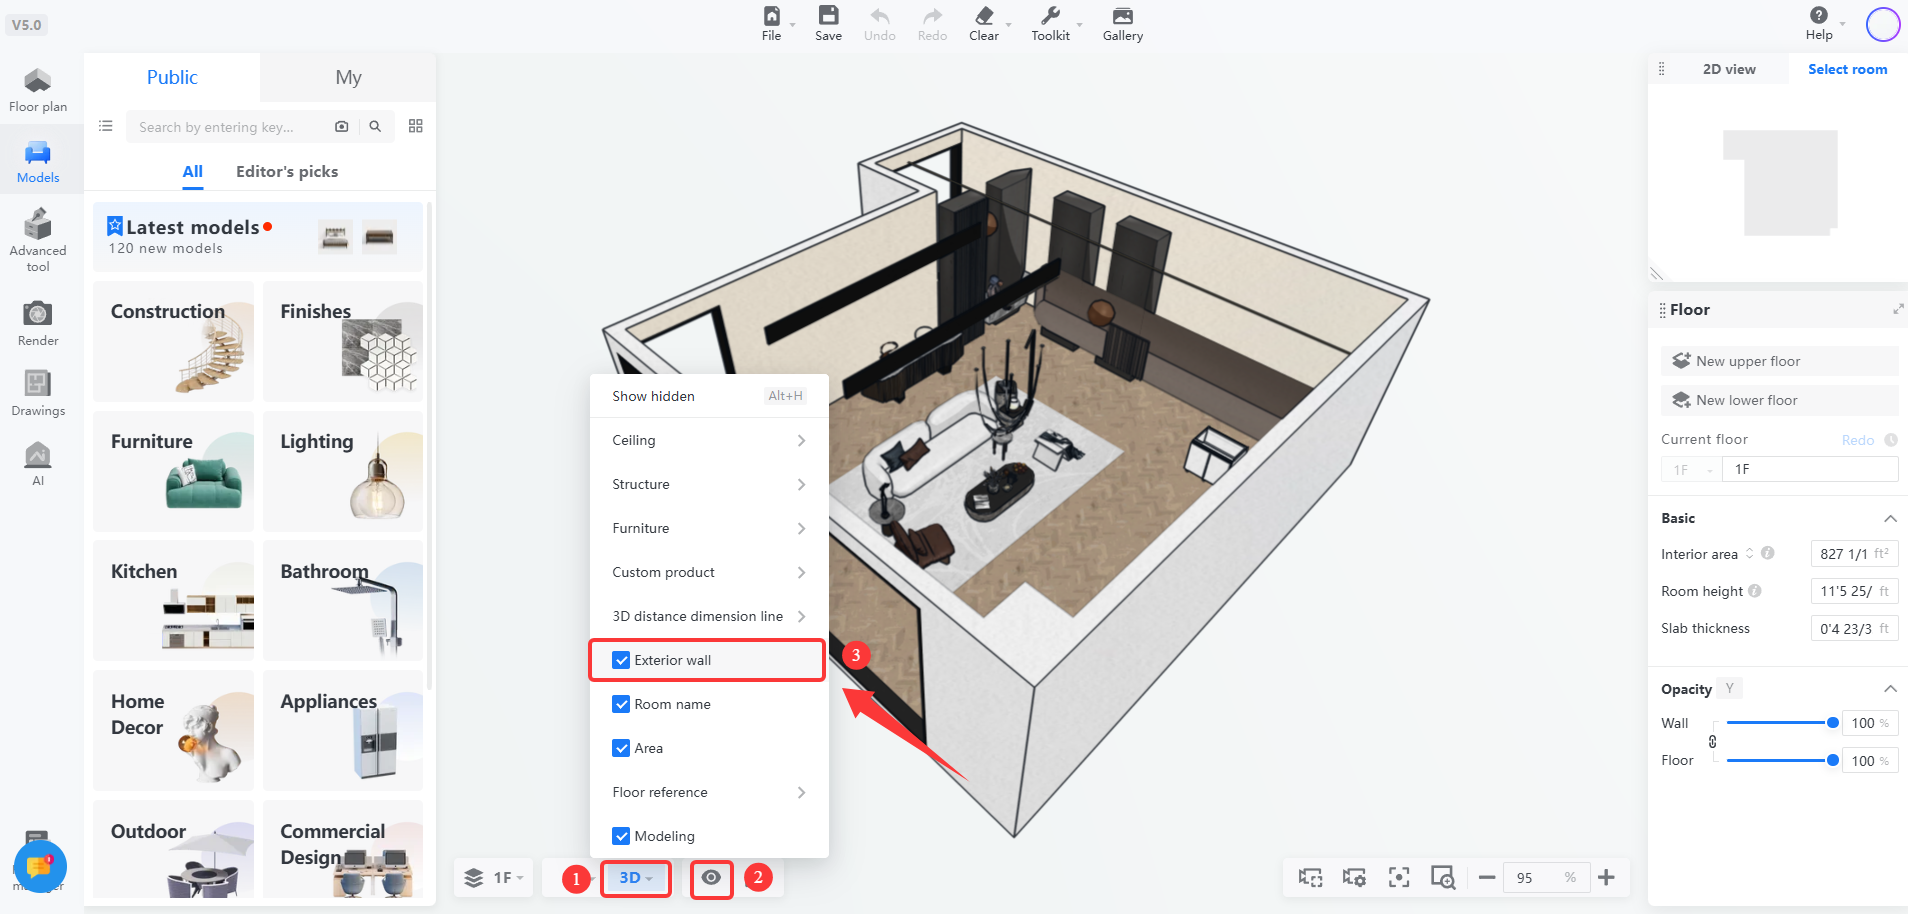Click the search magnifier icon
Viewport: 1908px width, 914px height.
(375, 127)
